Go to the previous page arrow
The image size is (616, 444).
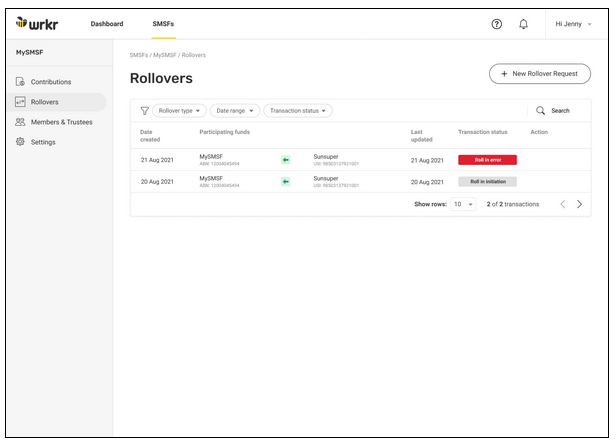point(563,204)
